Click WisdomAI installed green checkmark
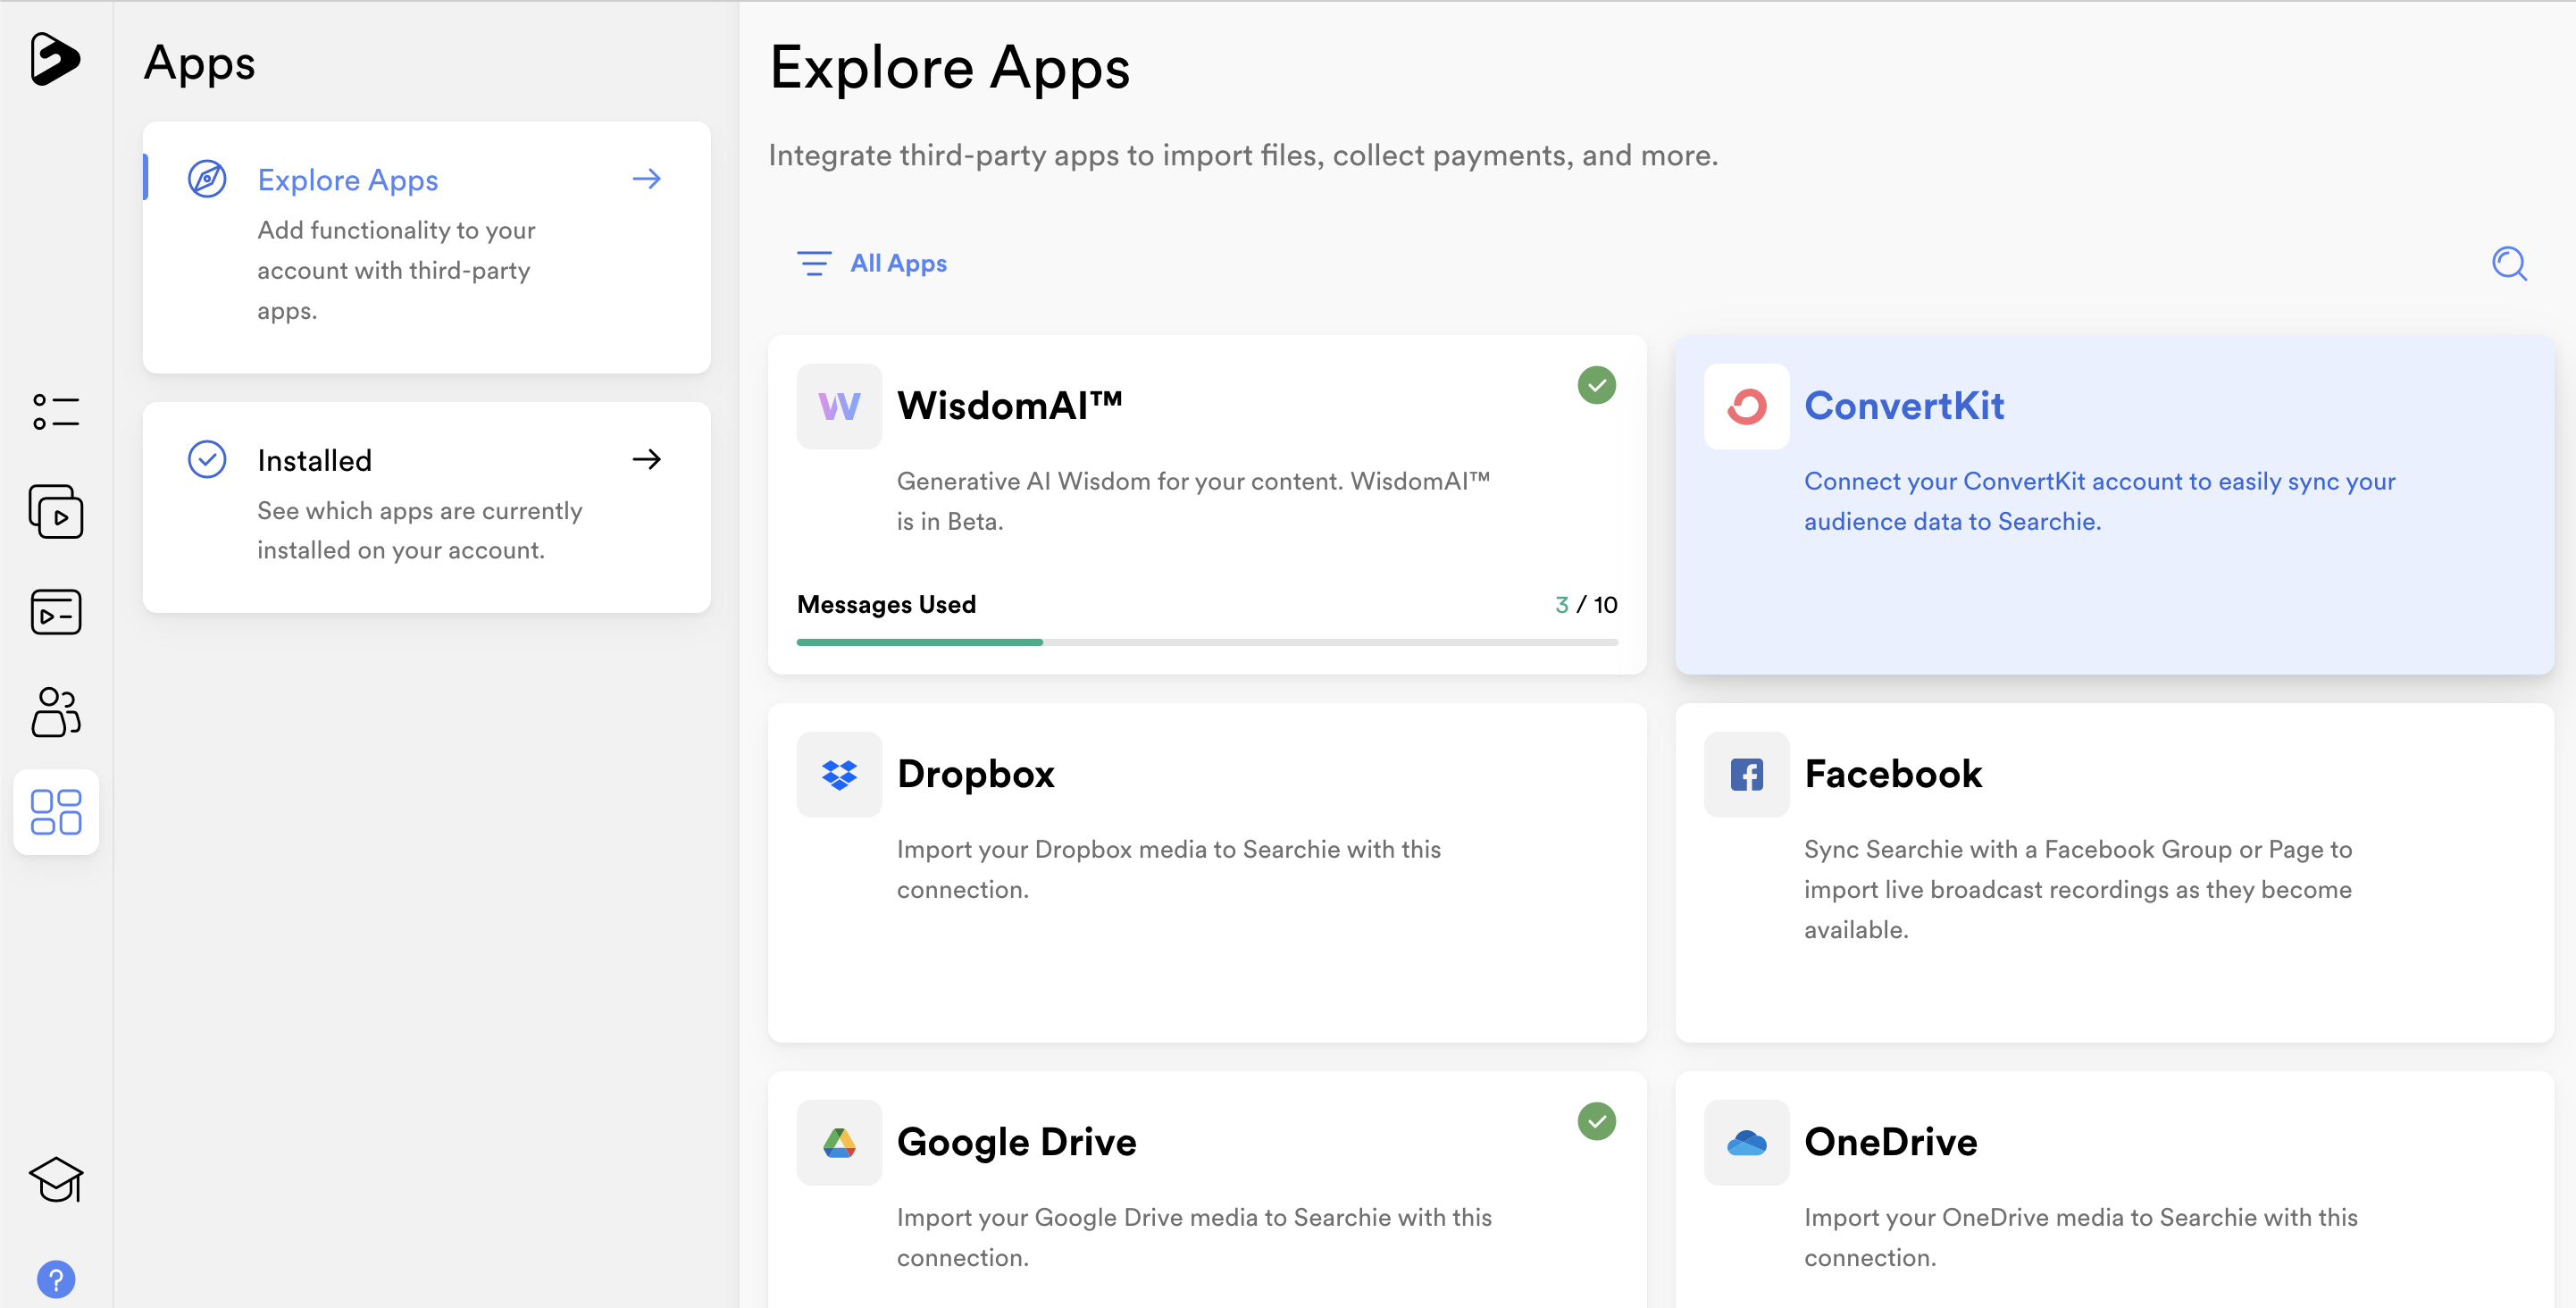 [1597, 385]
